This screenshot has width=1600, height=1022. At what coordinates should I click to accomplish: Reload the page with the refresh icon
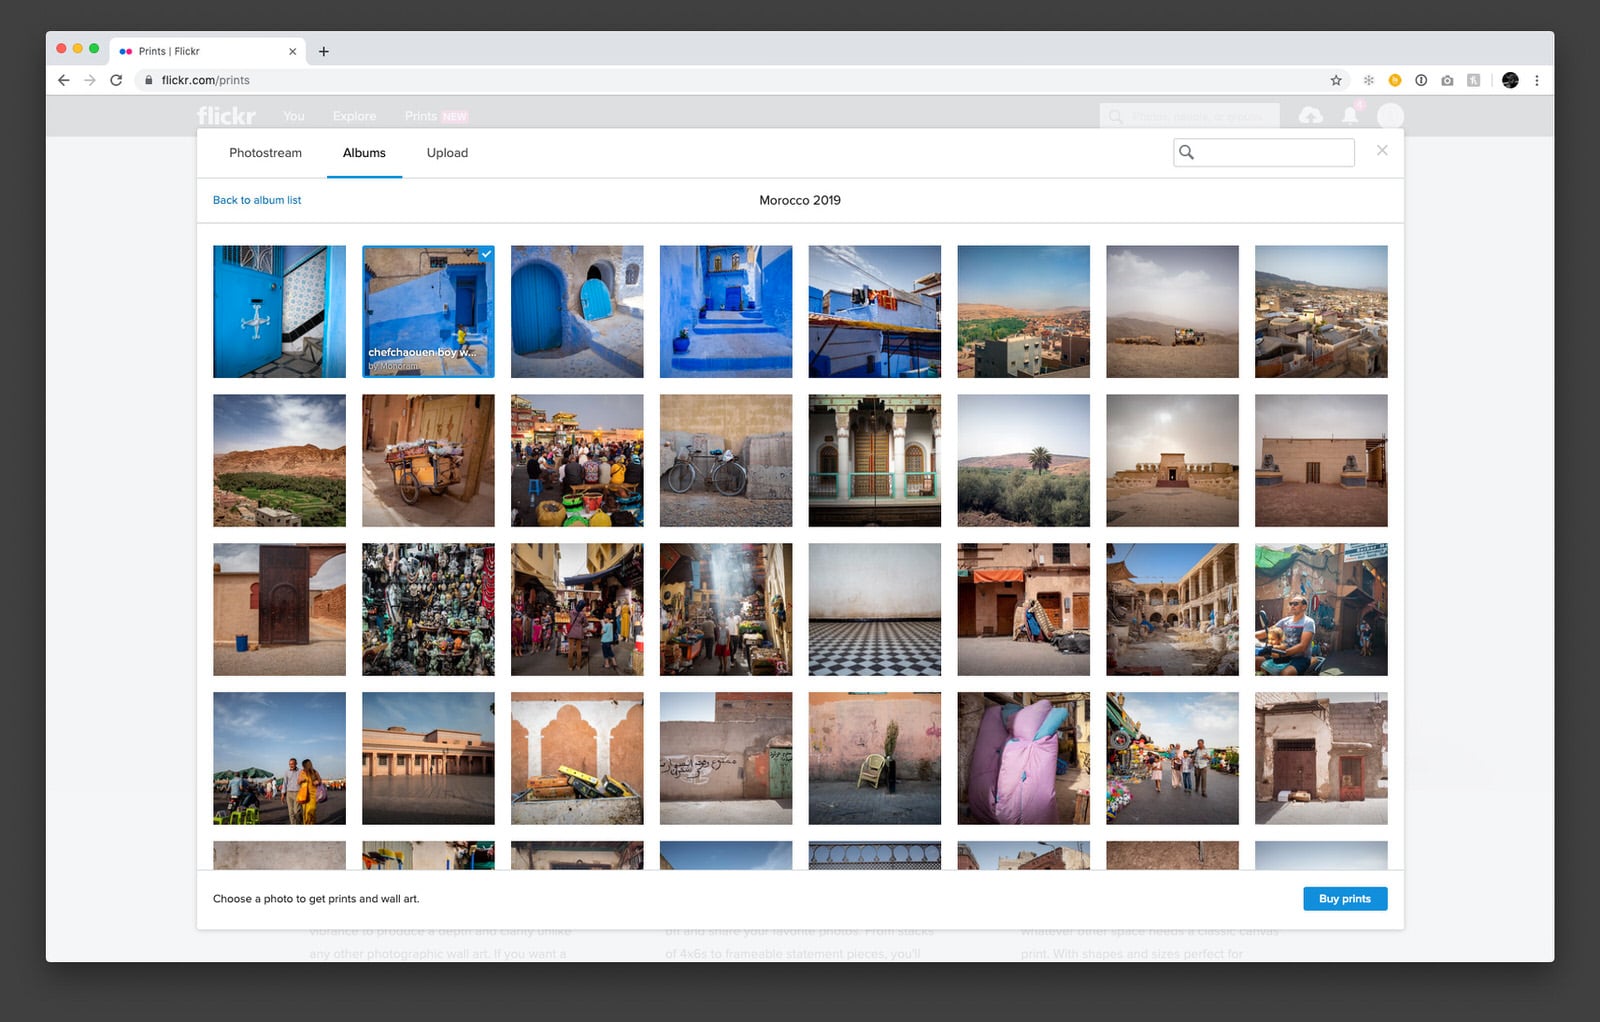pos(118,80)
